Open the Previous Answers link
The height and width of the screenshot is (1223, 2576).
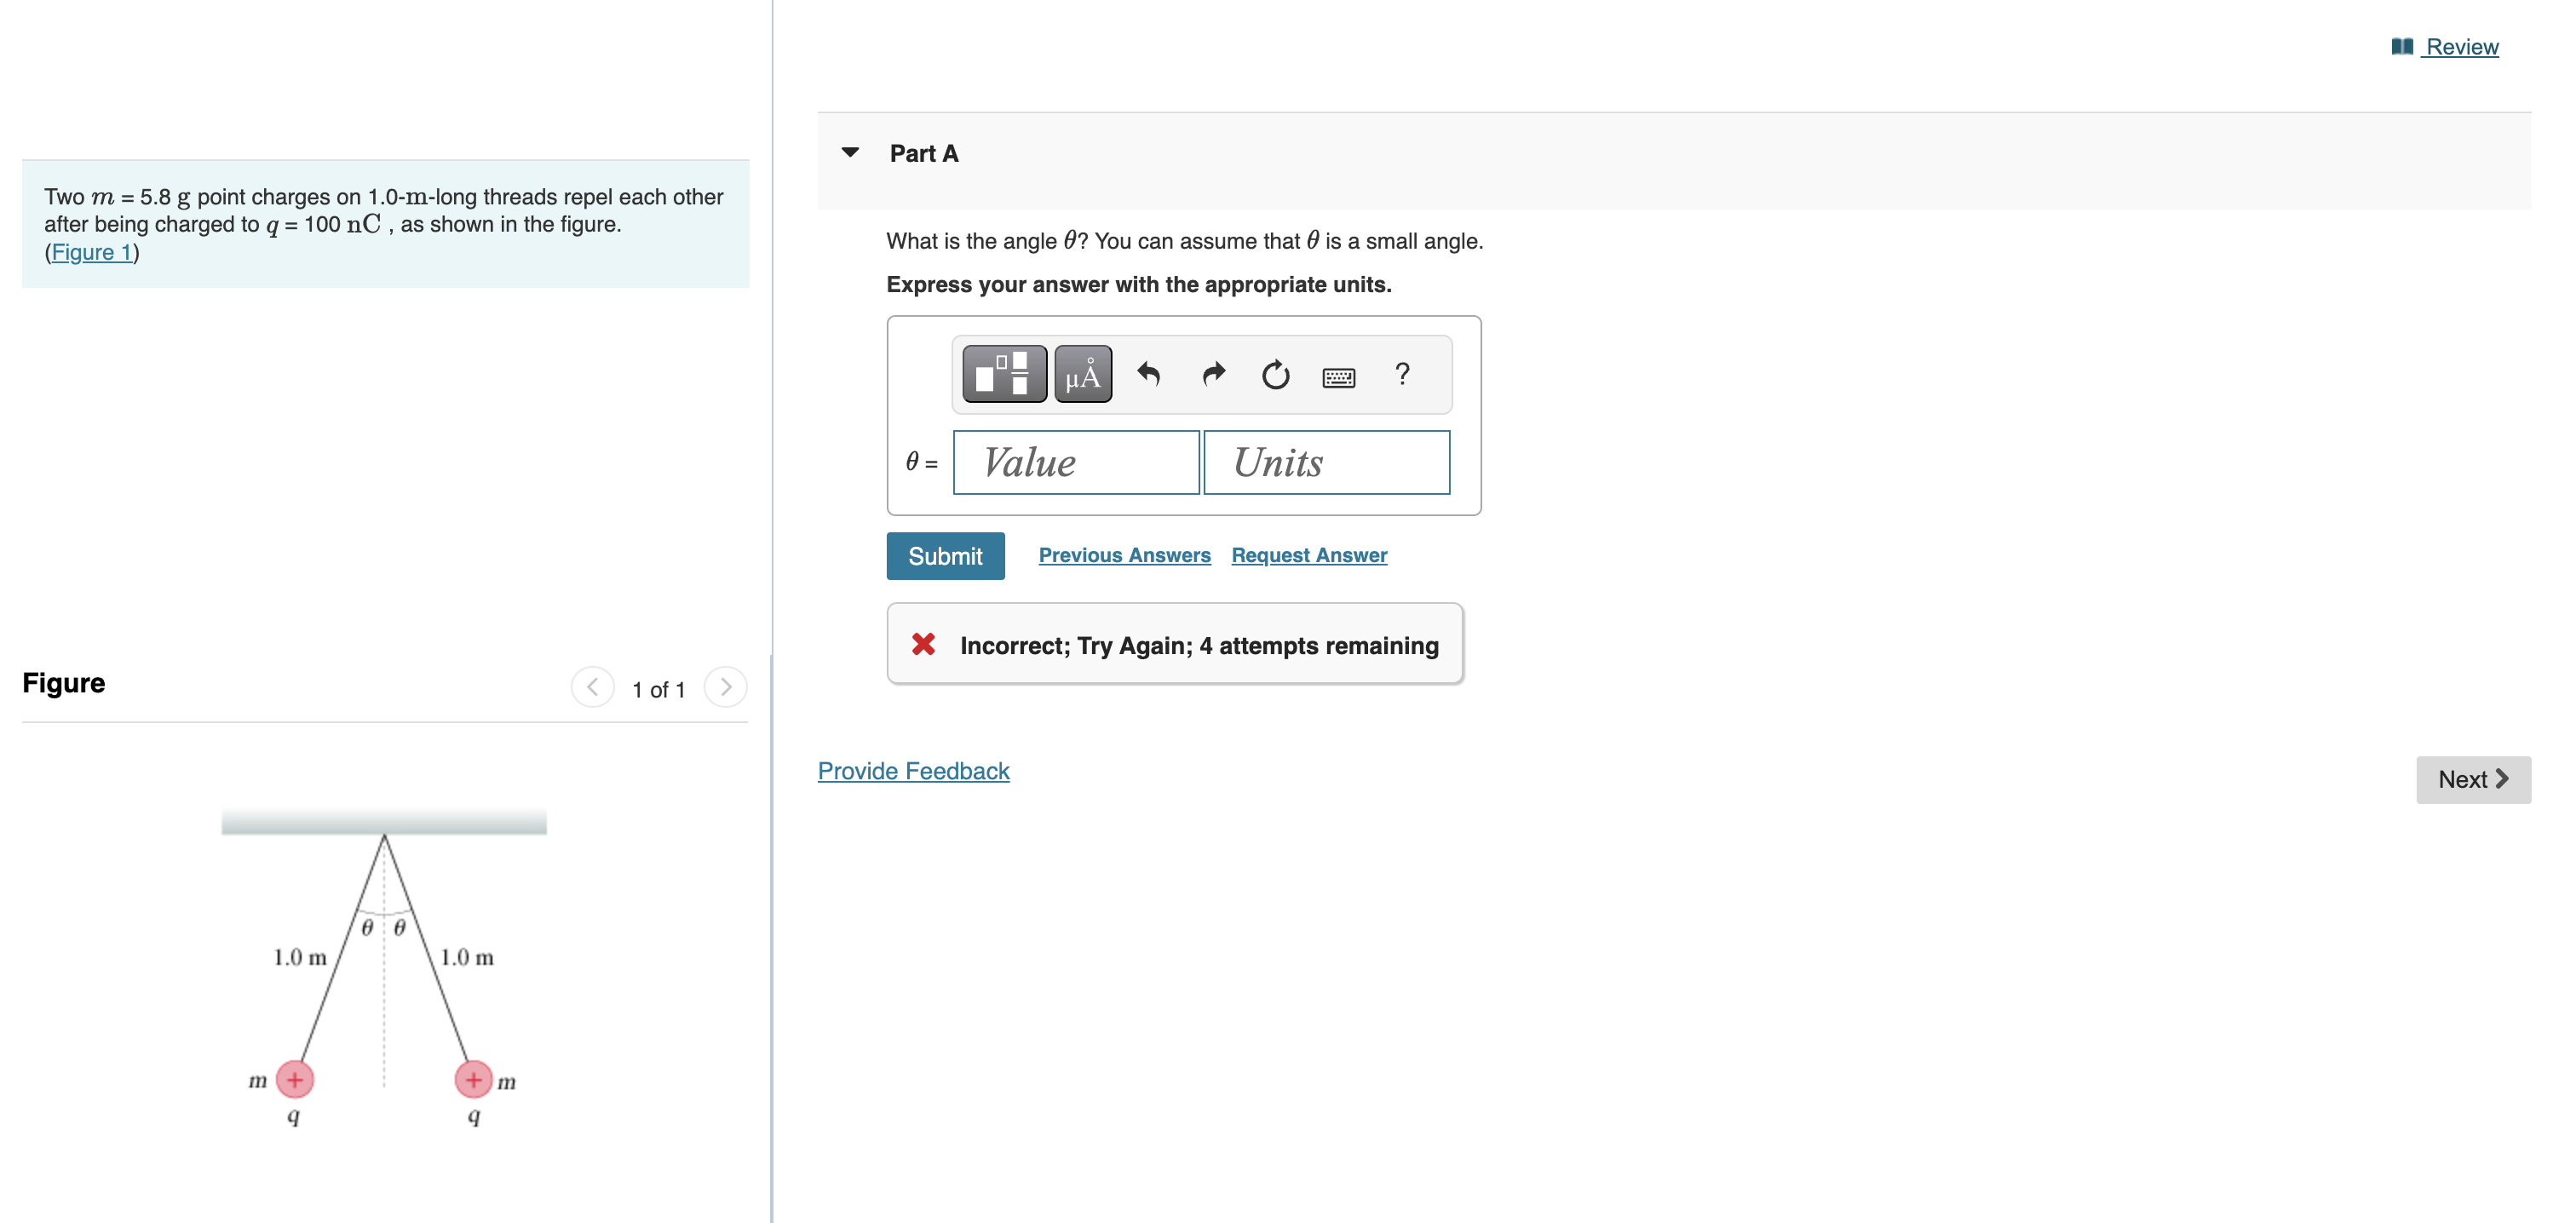1124,555
